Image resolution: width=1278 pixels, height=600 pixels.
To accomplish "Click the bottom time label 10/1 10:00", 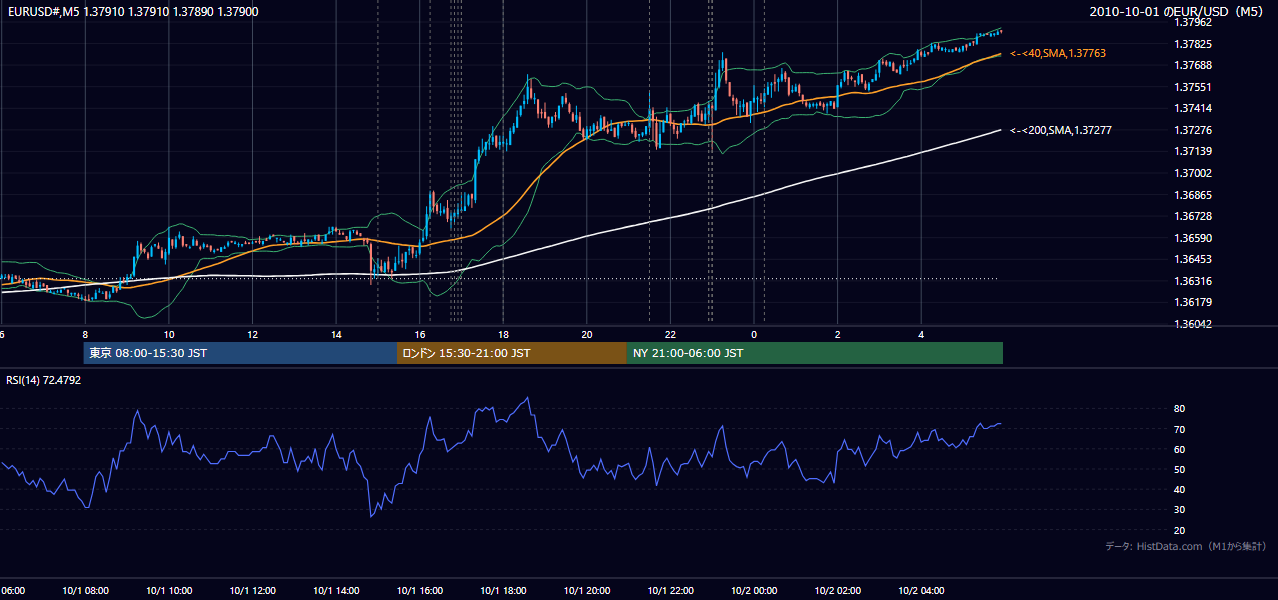I will coord(169,591).
